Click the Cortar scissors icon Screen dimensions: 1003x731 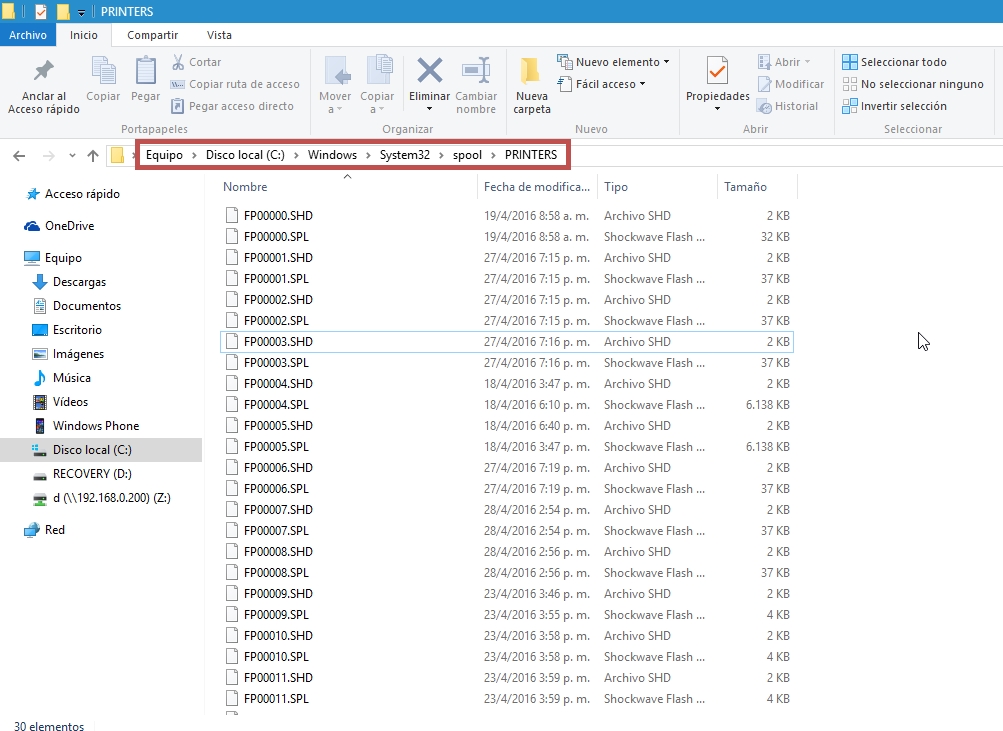pos(178,62)
